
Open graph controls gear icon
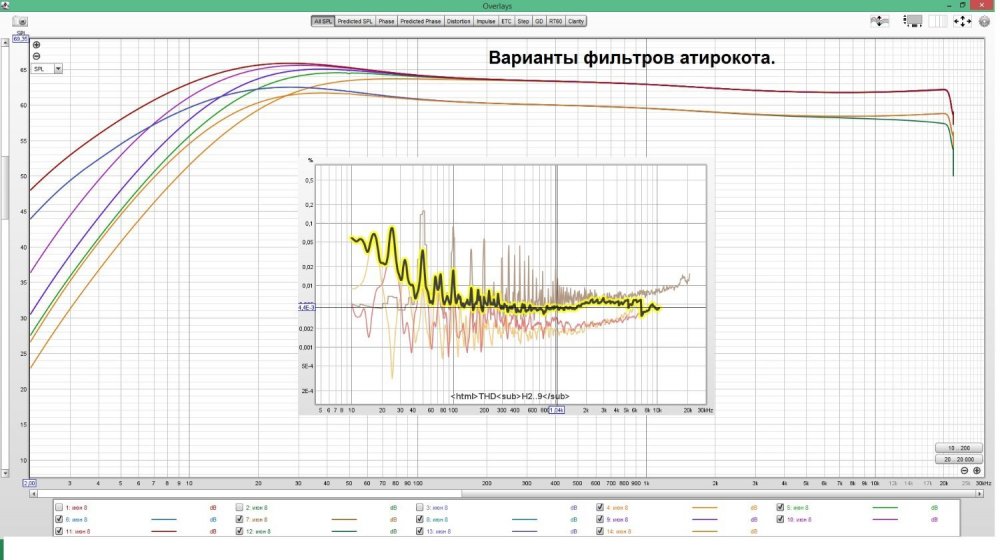pos(985,21)
